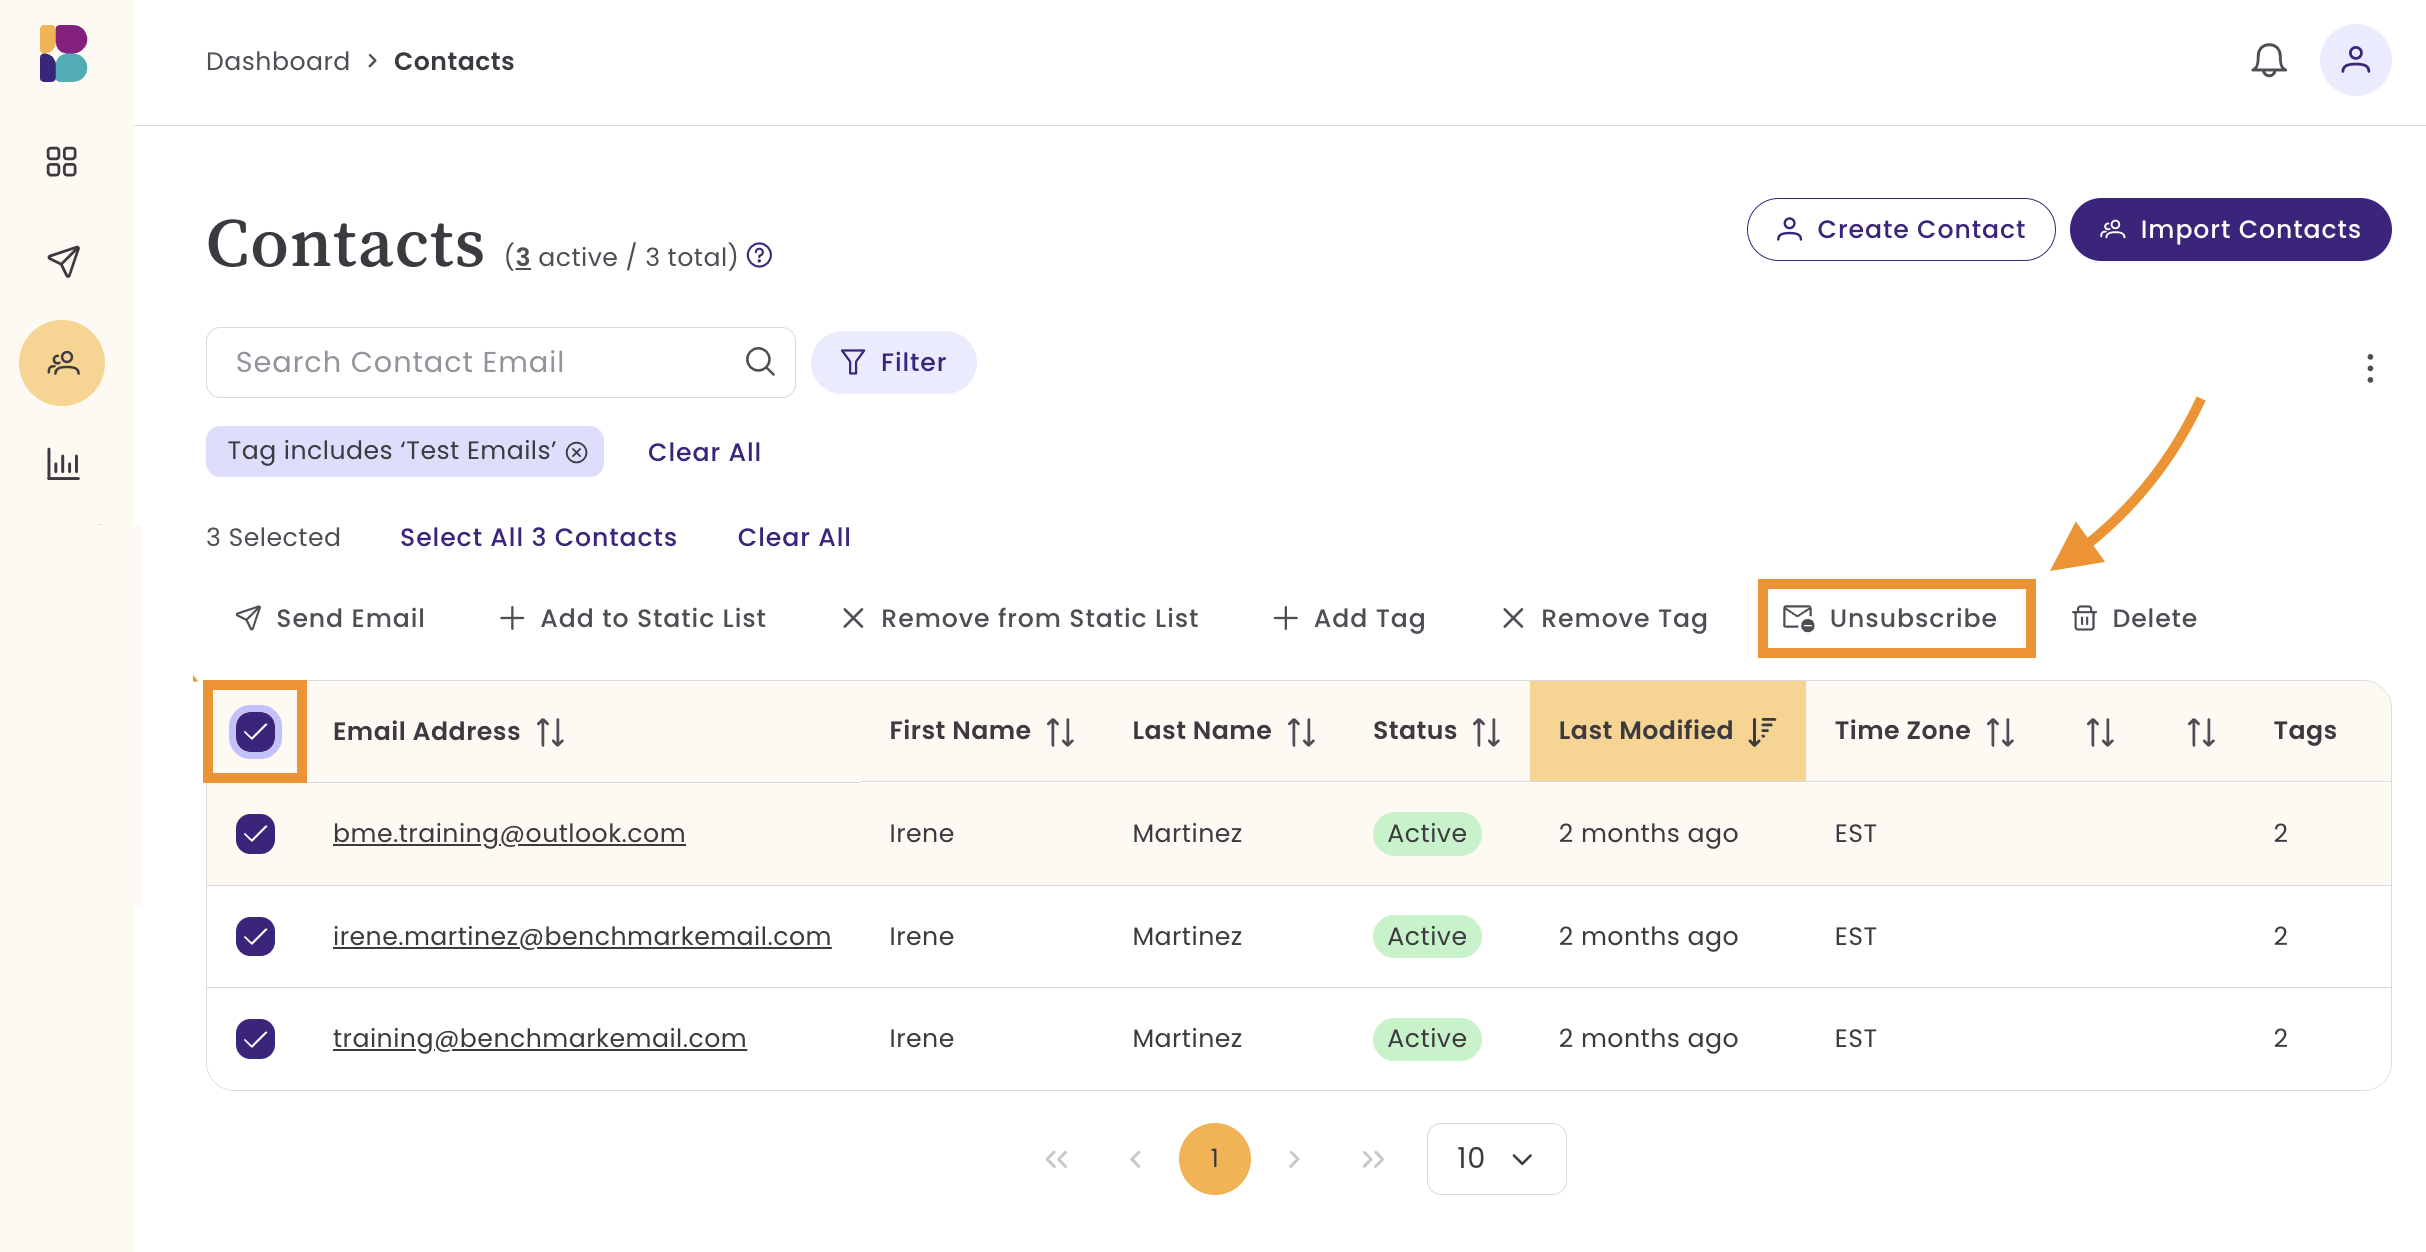2426x1252 pixels.
Task: Uncheck the bme.training@outlook.com row checkbox
Action: click(x=255, y=833)
